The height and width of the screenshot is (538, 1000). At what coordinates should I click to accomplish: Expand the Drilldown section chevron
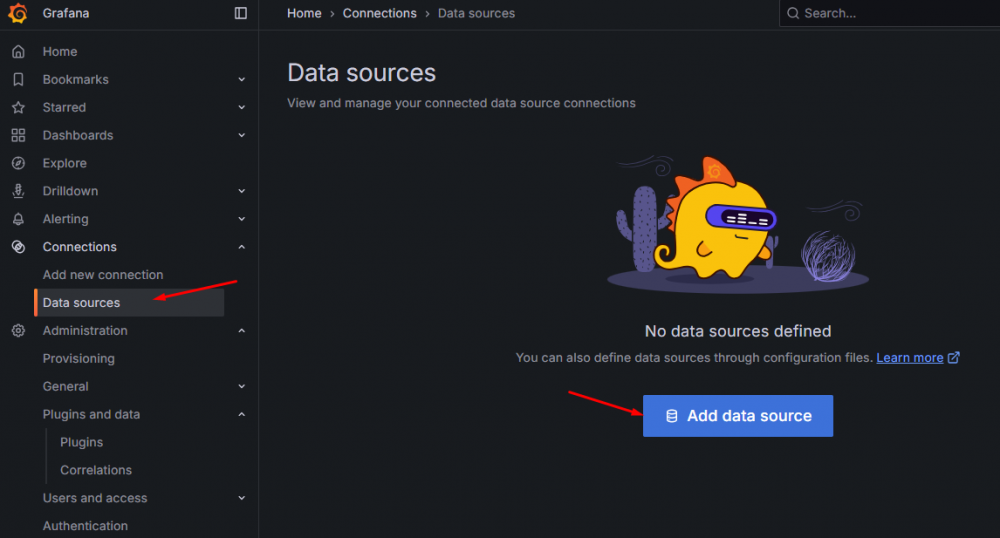pyautogui.click(x=242, y=191)
